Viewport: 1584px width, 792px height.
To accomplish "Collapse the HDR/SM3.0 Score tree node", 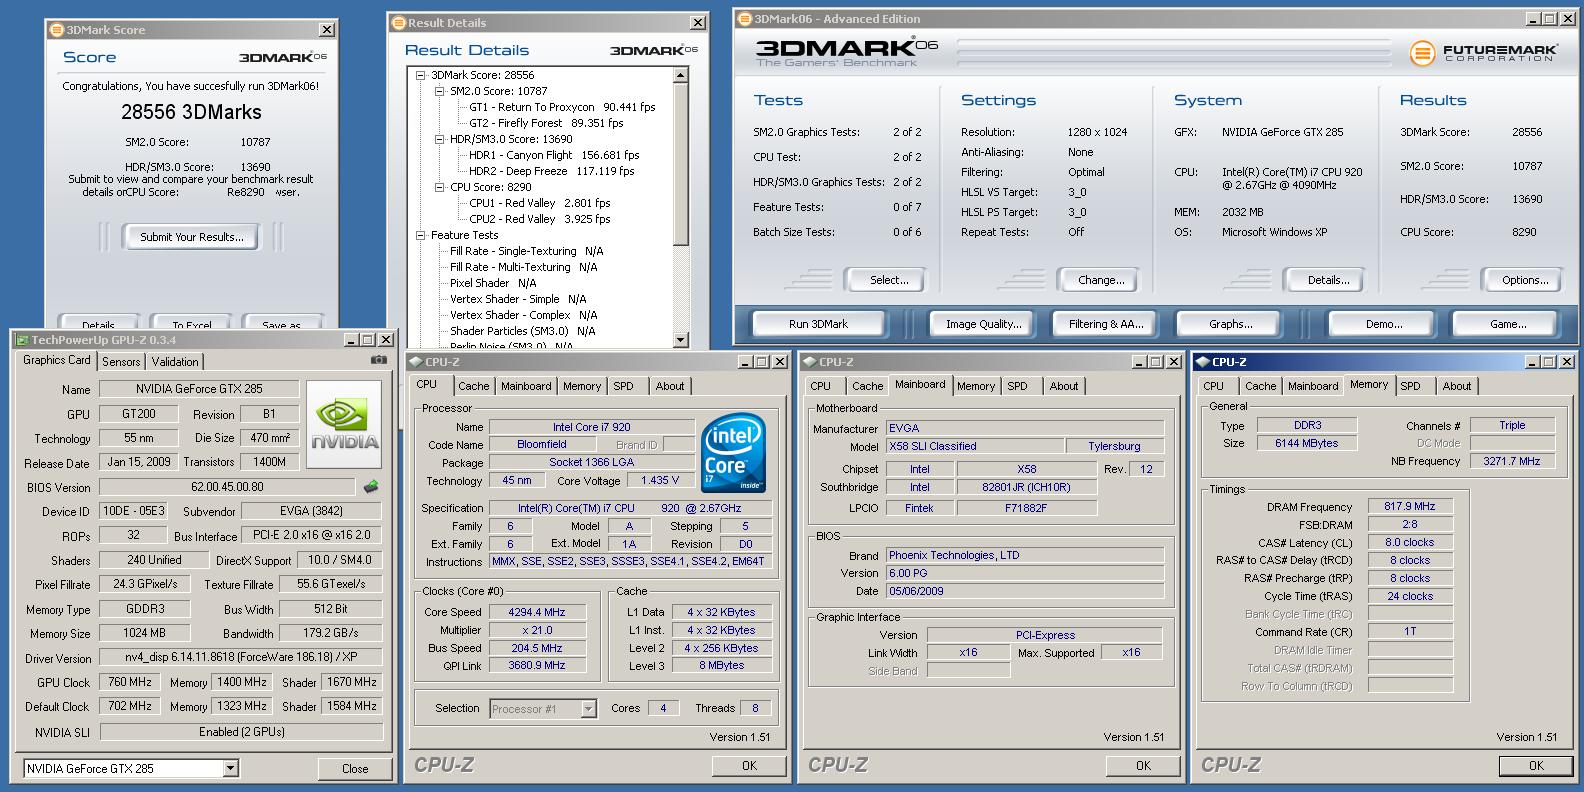I will click(x=439, y=139).
